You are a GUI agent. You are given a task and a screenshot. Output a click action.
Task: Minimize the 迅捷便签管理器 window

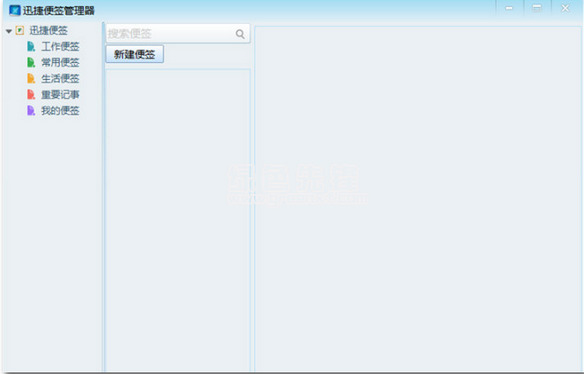(509, 8)
